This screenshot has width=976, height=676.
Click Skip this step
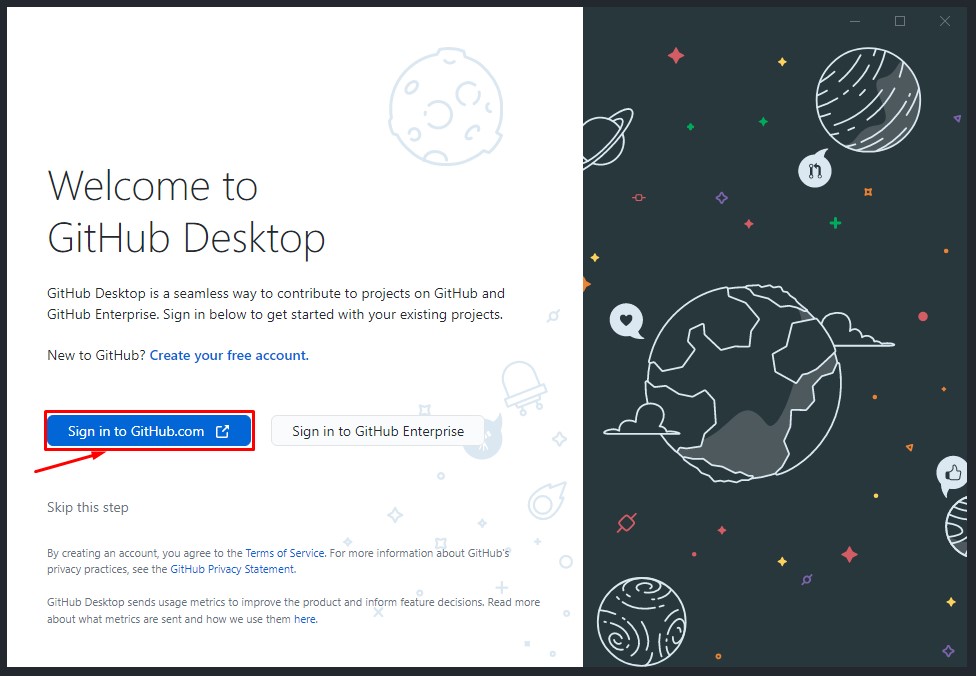pos(88,507)
